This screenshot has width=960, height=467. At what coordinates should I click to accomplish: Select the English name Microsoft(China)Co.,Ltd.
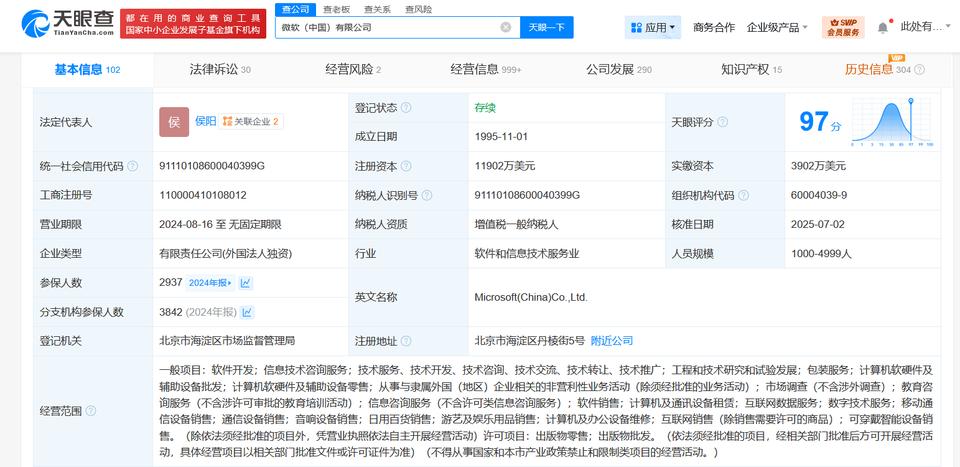click(531, 297)
